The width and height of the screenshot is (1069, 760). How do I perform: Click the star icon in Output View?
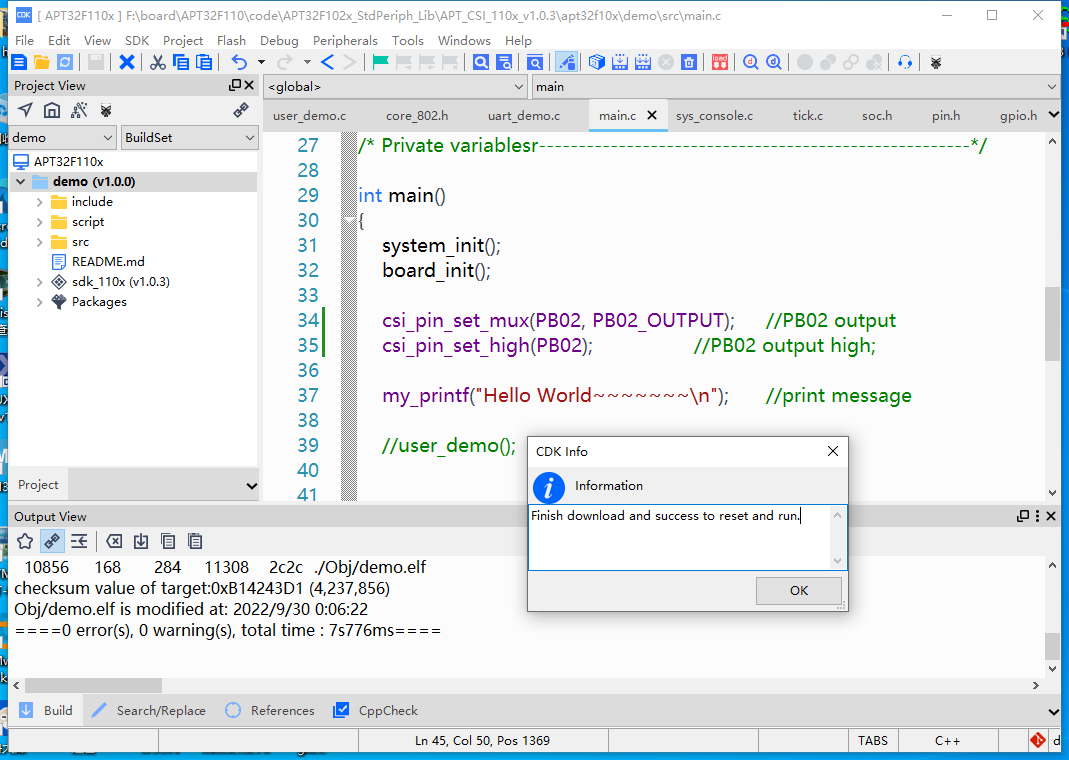tap(25, 541)
